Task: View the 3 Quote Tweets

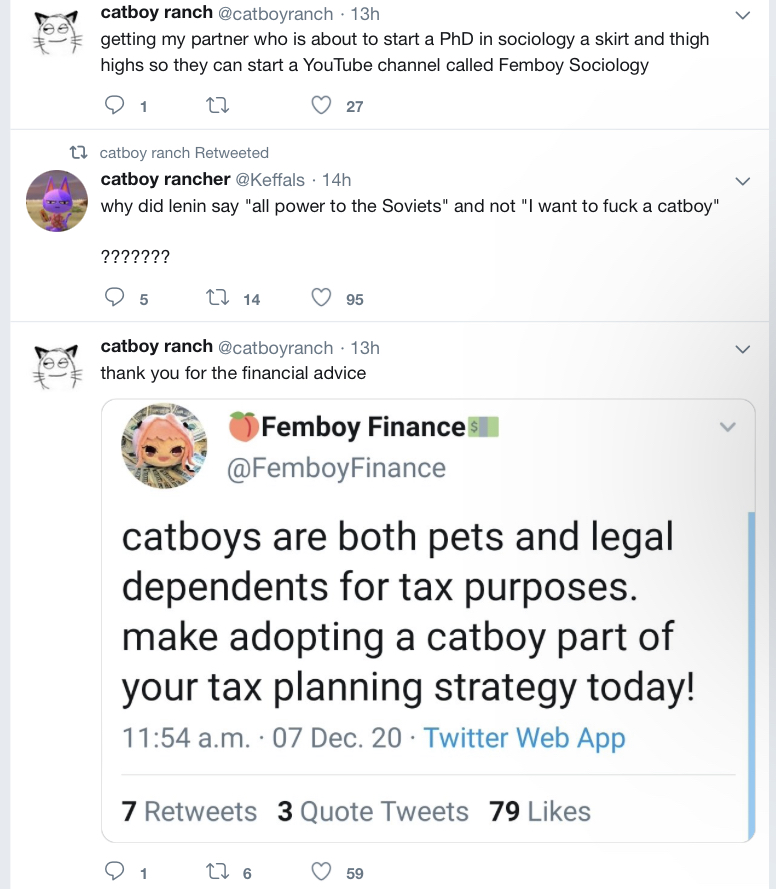Action: 373,811
